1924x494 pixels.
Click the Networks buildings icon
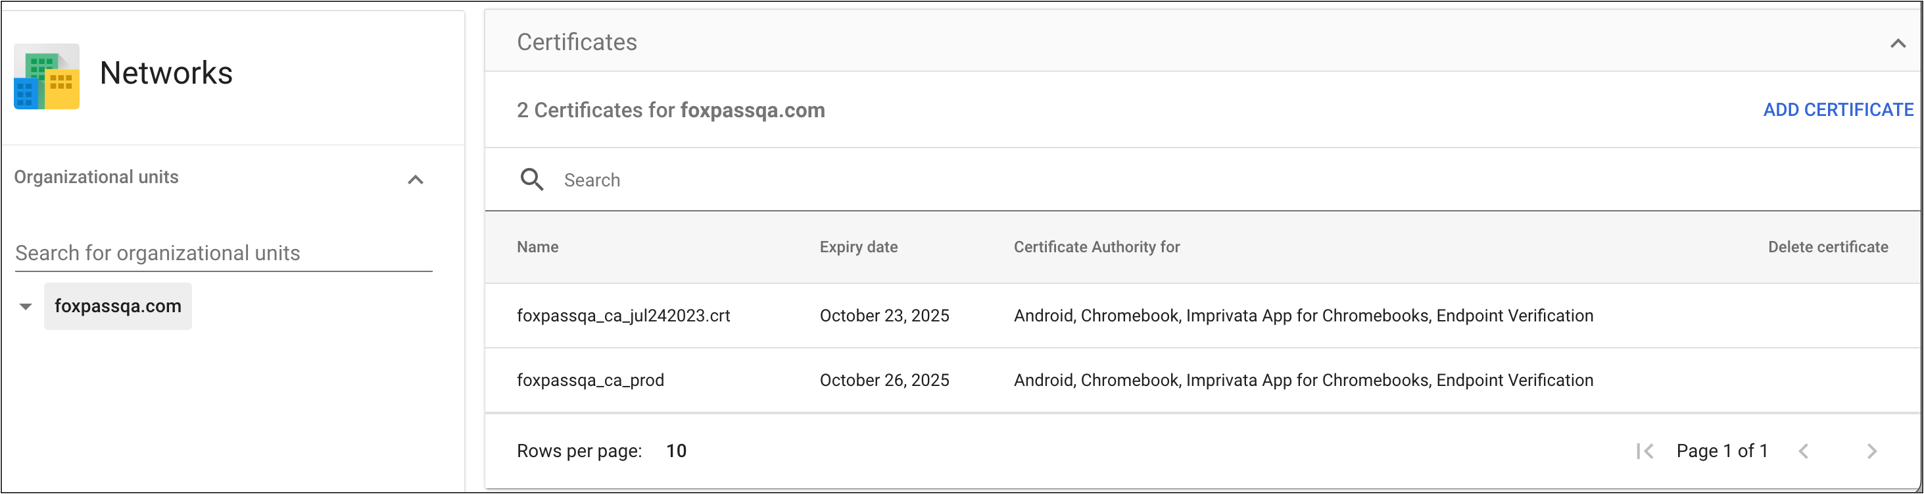pos(46,77)
